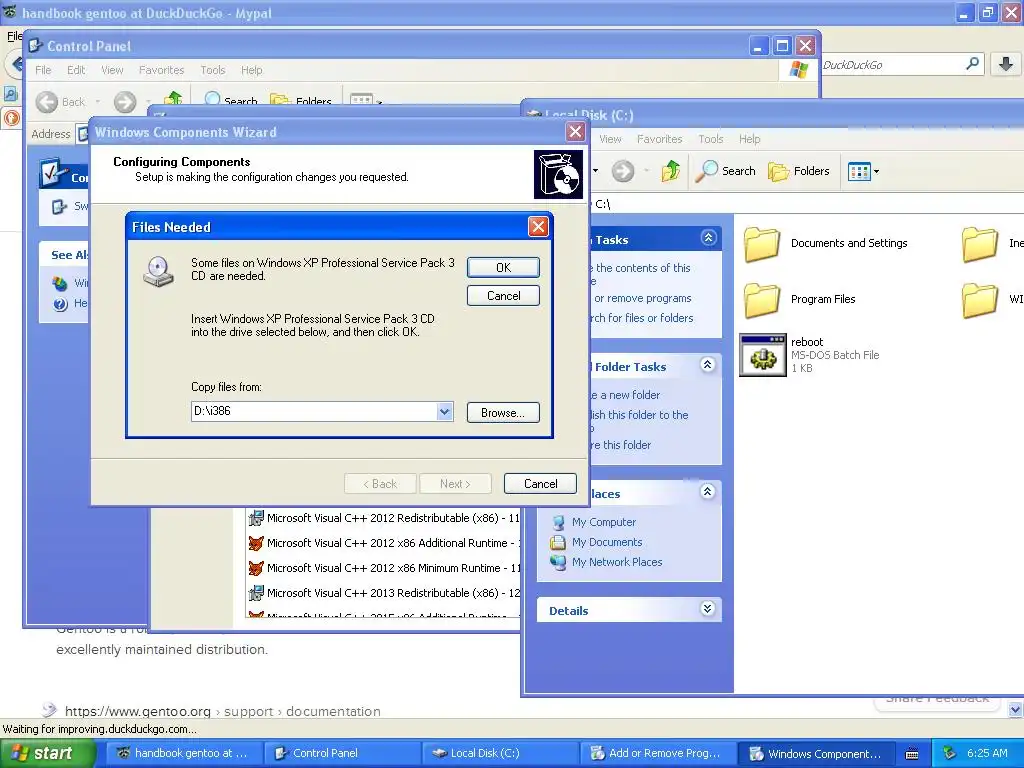Screen dimensions: 1024x768
Task: Click Forward arrow in Control Panel toolbar
Action: [125, 102]
